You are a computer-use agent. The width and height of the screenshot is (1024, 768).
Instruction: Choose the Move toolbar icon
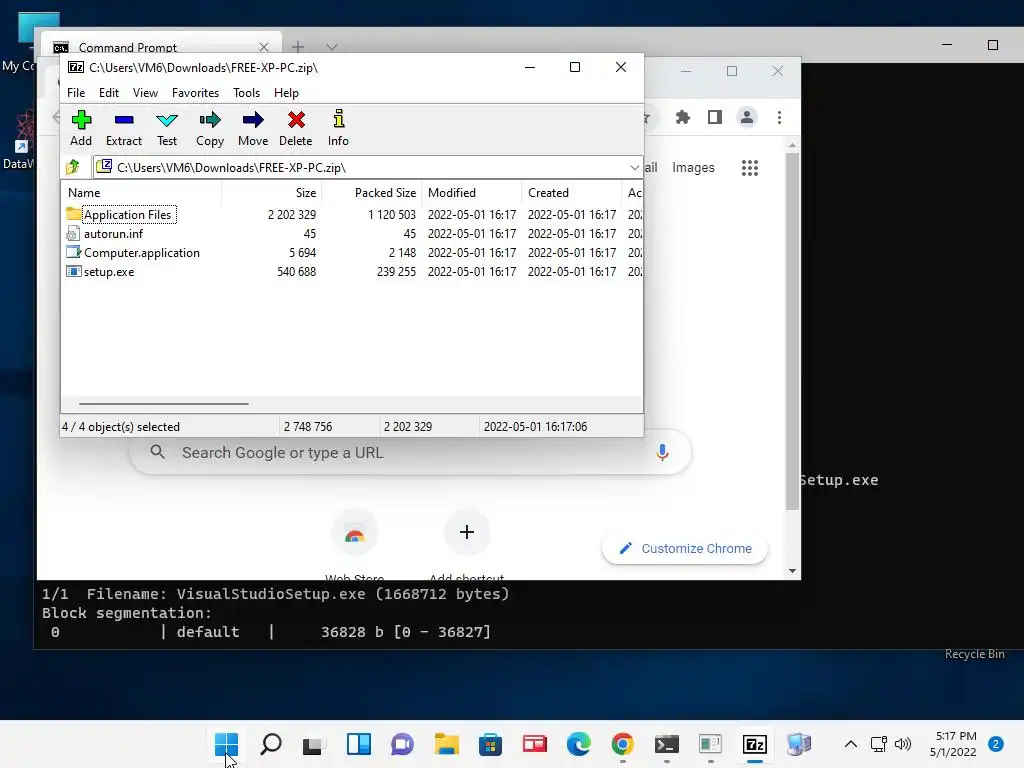[x=253, y=128]
